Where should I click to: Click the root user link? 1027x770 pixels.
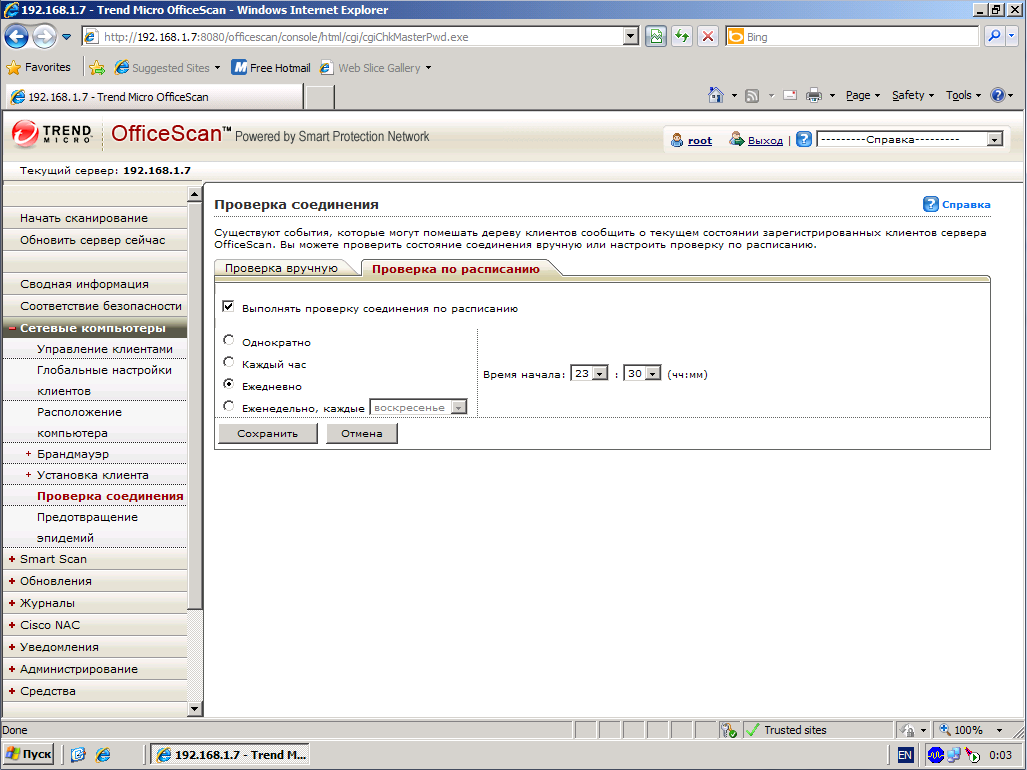click(700, 140)
